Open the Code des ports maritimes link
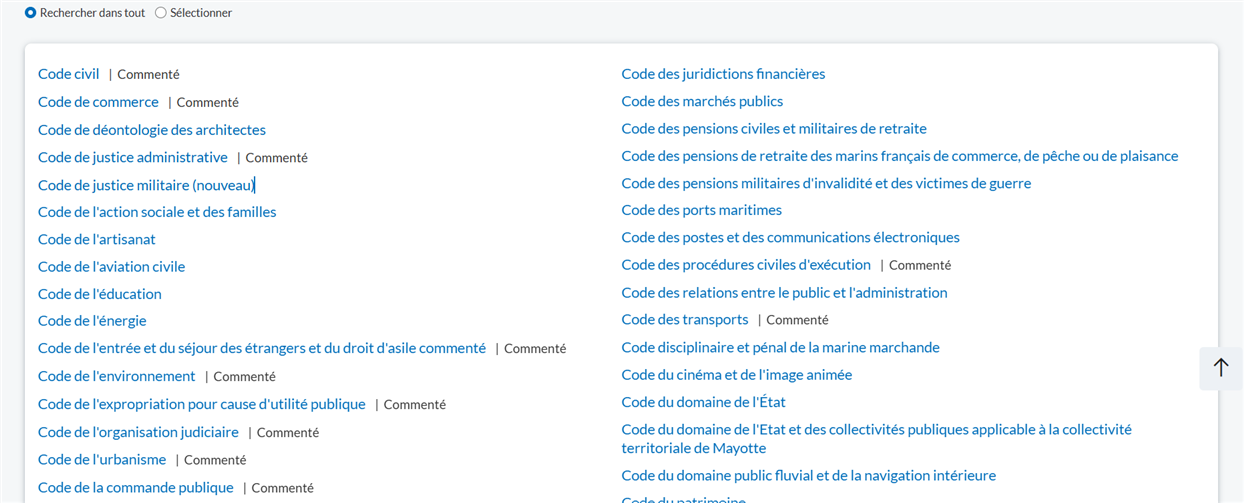This screenshot has height=503, width=1244. pos(701,210)
